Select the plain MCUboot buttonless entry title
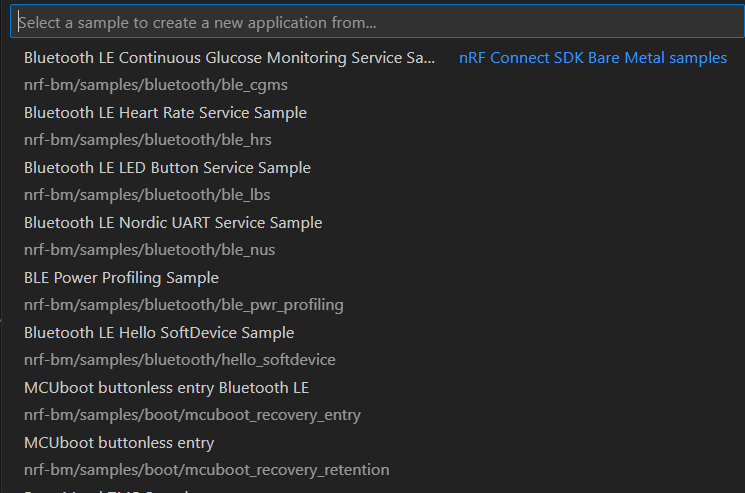This screenshot has width=745, height=493. (119, 443)
